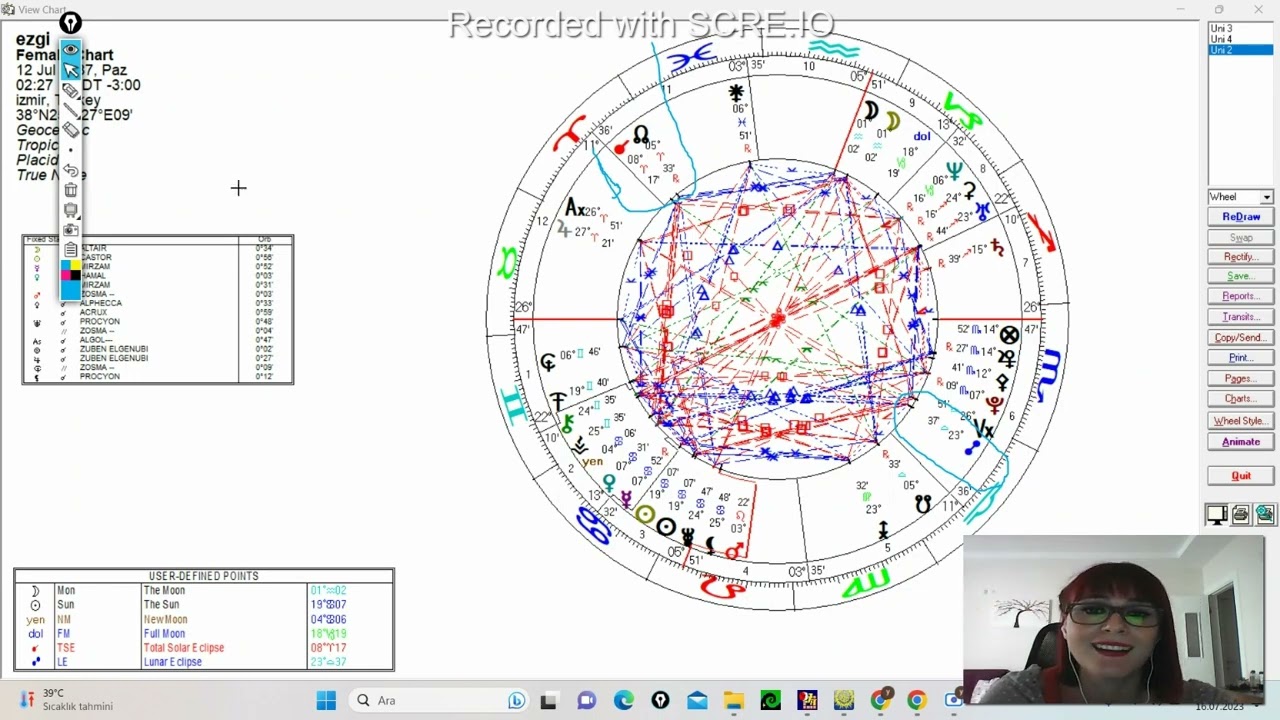Click the Print... button

tap(1240, 358)
